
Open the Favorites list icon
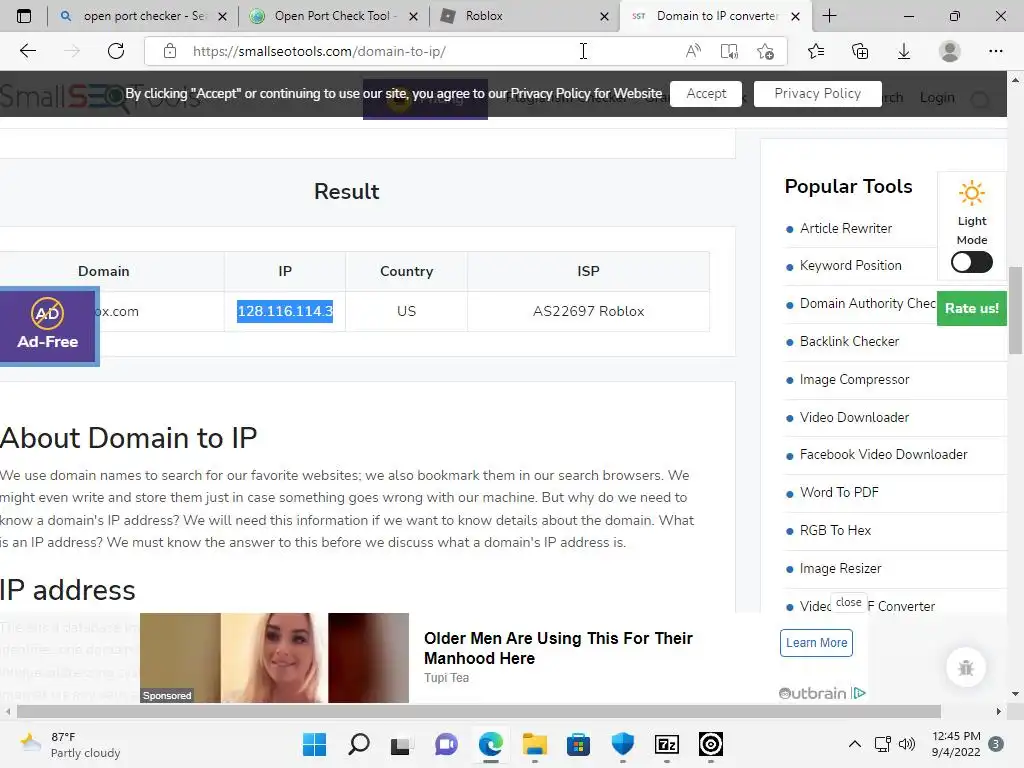pos(816,51)
